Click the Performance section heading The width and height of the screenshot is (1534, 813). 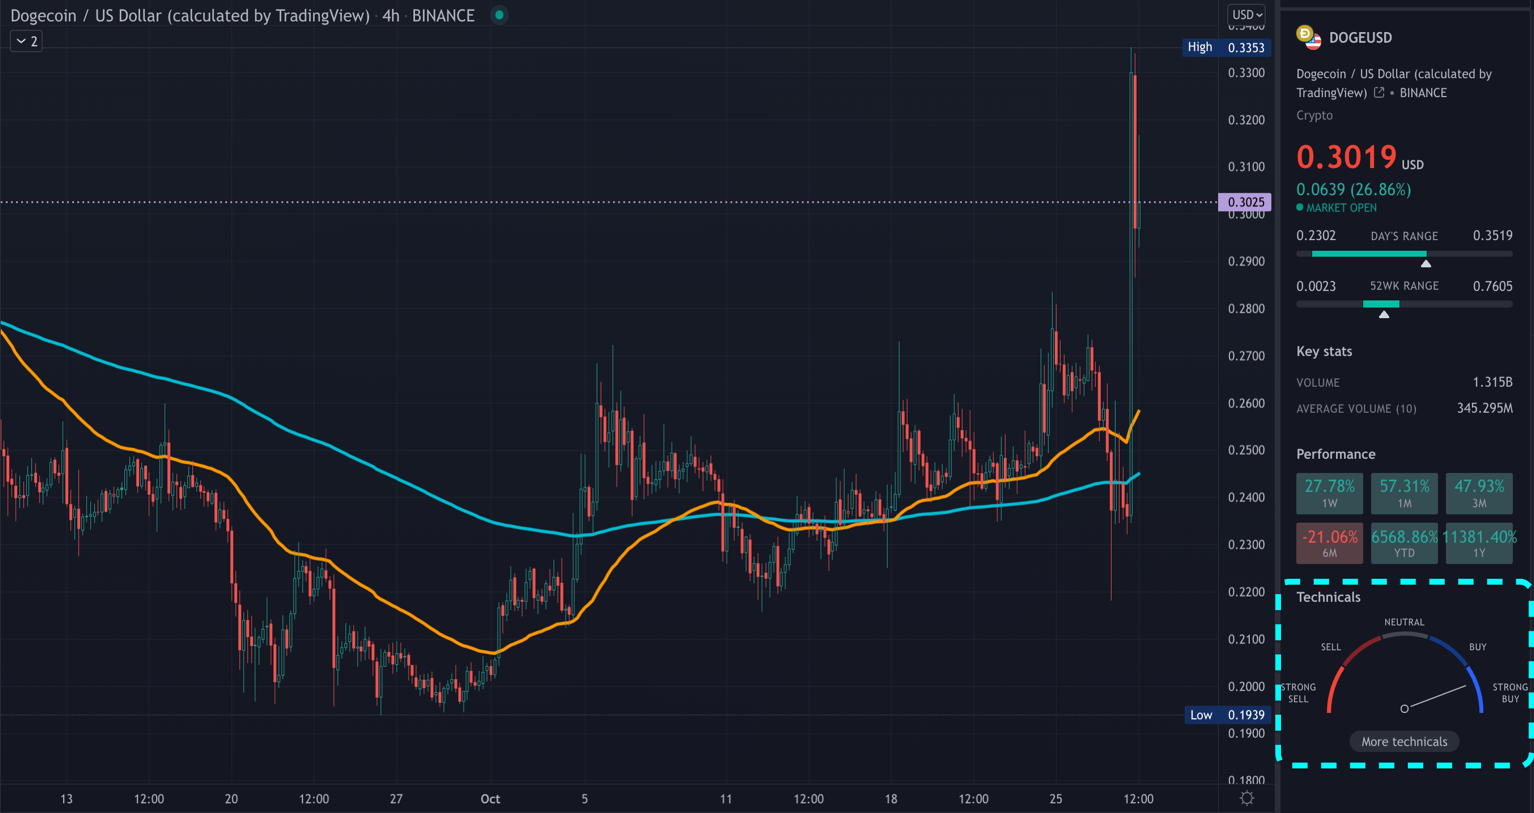click(x=1335, y=454)
